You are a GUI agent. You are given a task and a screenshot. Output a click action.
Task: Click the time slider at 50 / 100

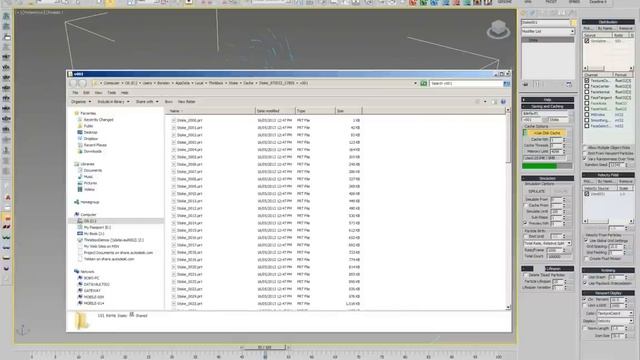[265, 347]
